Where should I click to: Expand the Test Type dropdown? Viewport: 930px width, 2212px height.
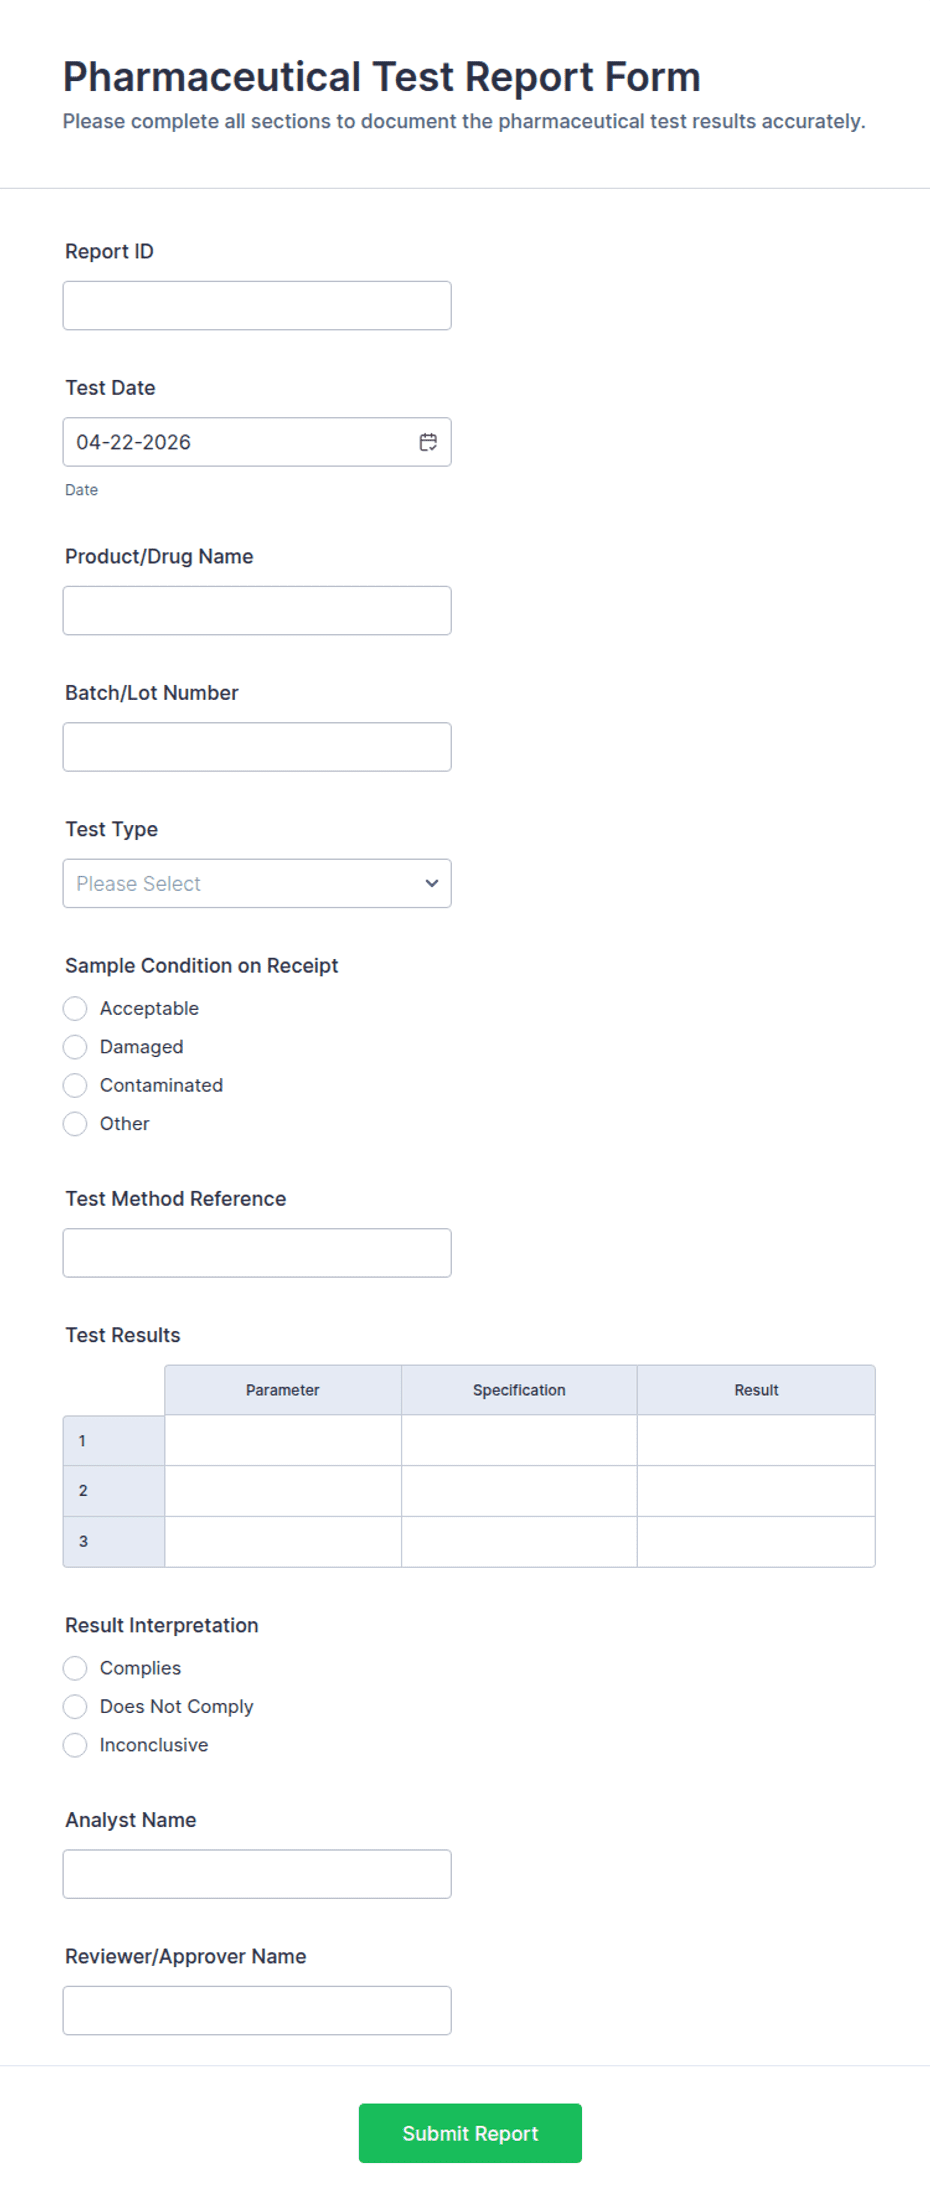point(257,883)
